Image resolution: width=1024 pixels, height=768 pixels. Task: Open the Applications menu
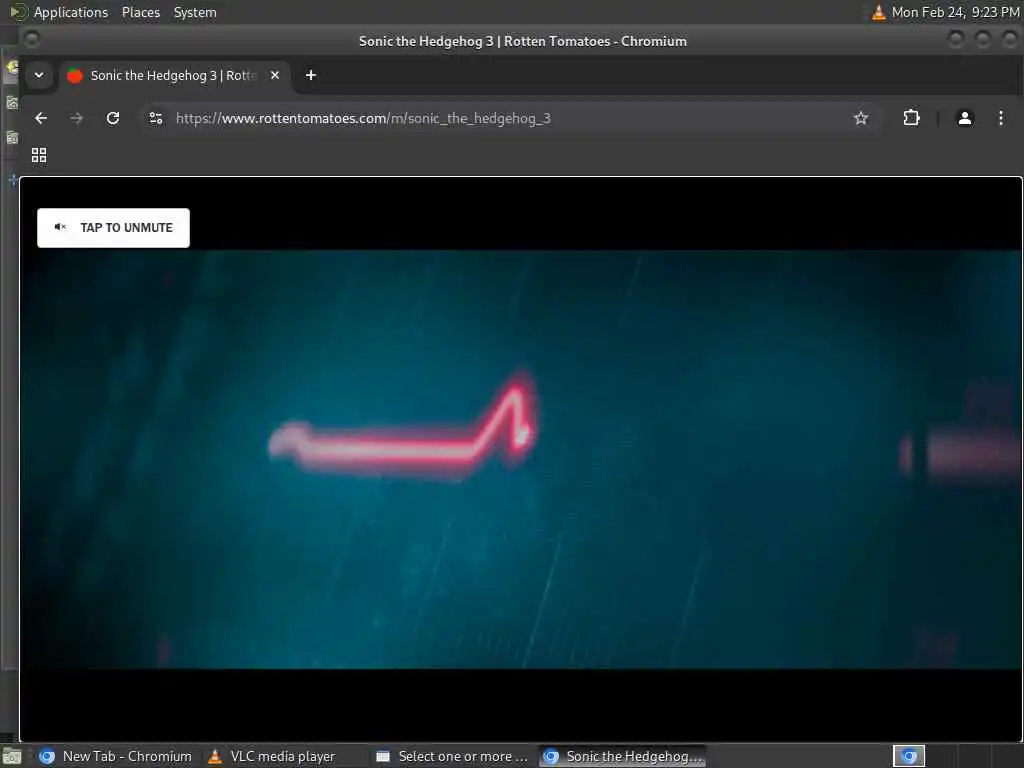(71, 12)
